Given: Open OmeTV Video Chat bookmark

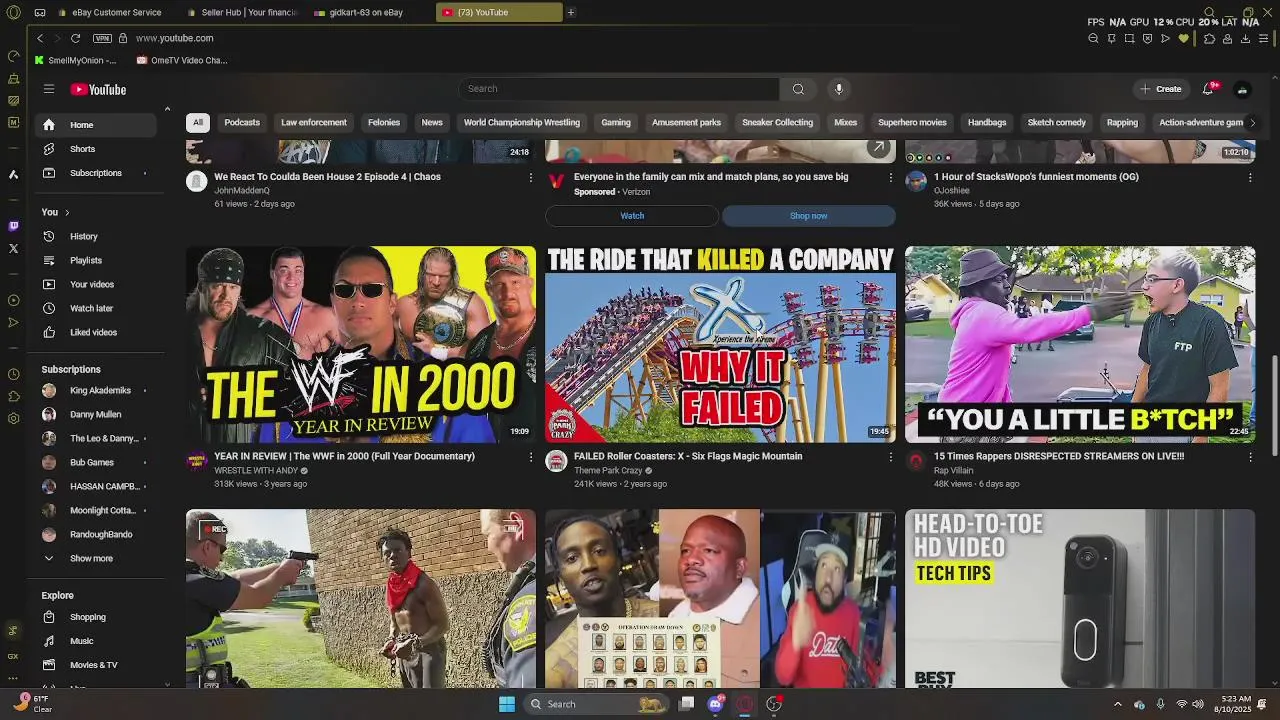Looking at the screenshot, I should click(x=182, y=60).
